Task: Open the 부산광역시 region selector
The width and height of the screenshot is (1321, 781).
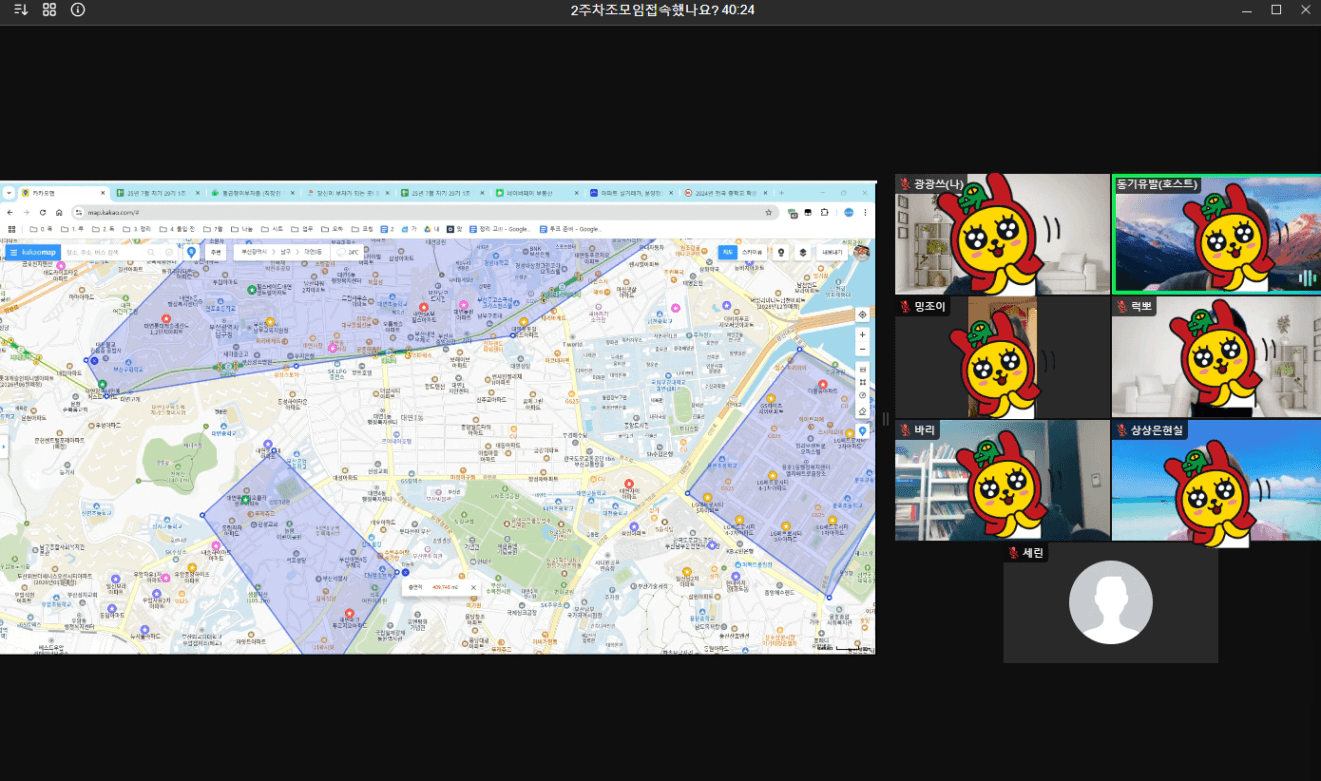Action: (254, 252)
